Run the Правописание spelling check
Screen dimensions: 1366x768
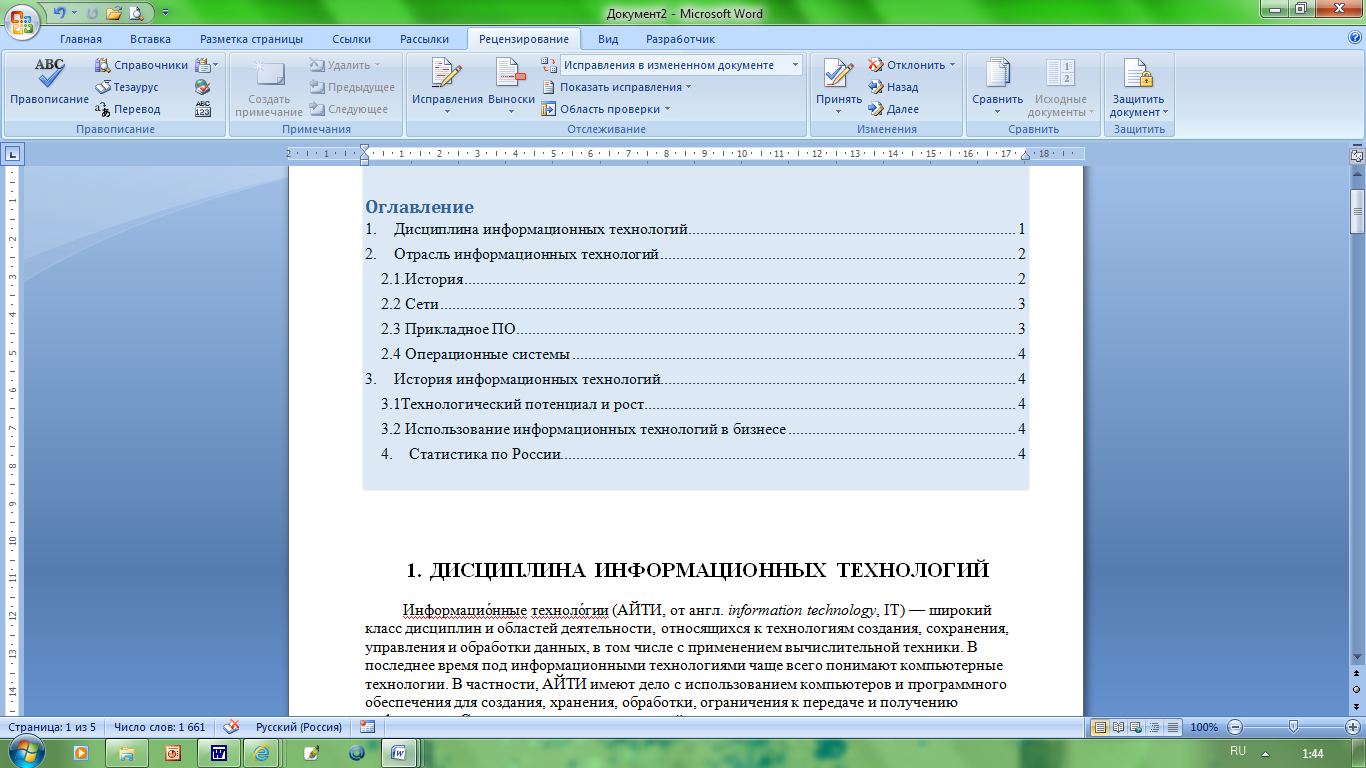[x=49, y=82]
